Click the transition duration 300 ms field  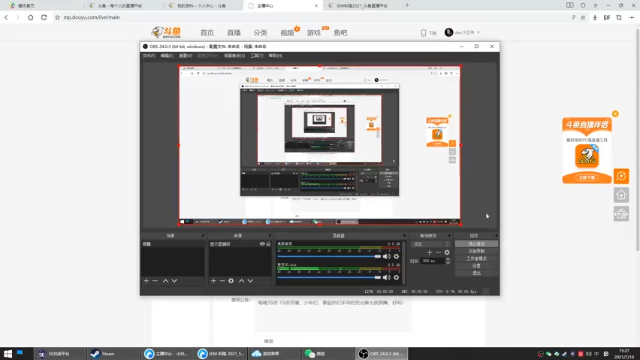click(x=433, y=261)
